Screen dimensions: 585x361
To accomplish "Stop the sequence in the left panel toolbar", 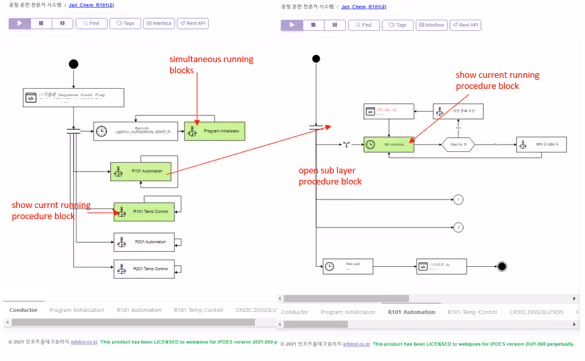I will 41,23.
